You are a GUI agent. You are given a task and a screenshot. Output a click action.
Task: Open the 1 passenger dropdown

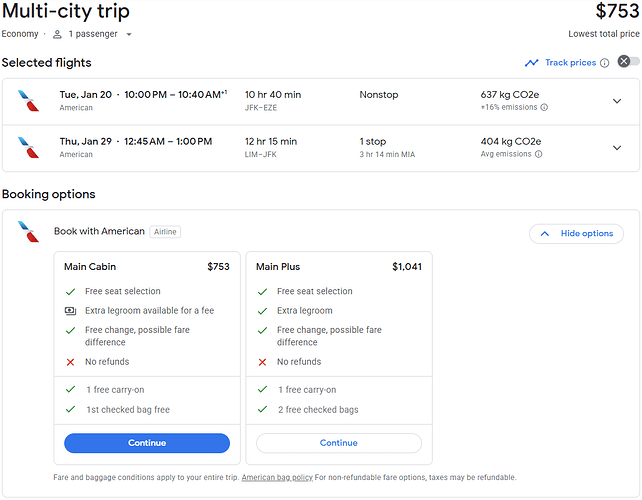99,34
